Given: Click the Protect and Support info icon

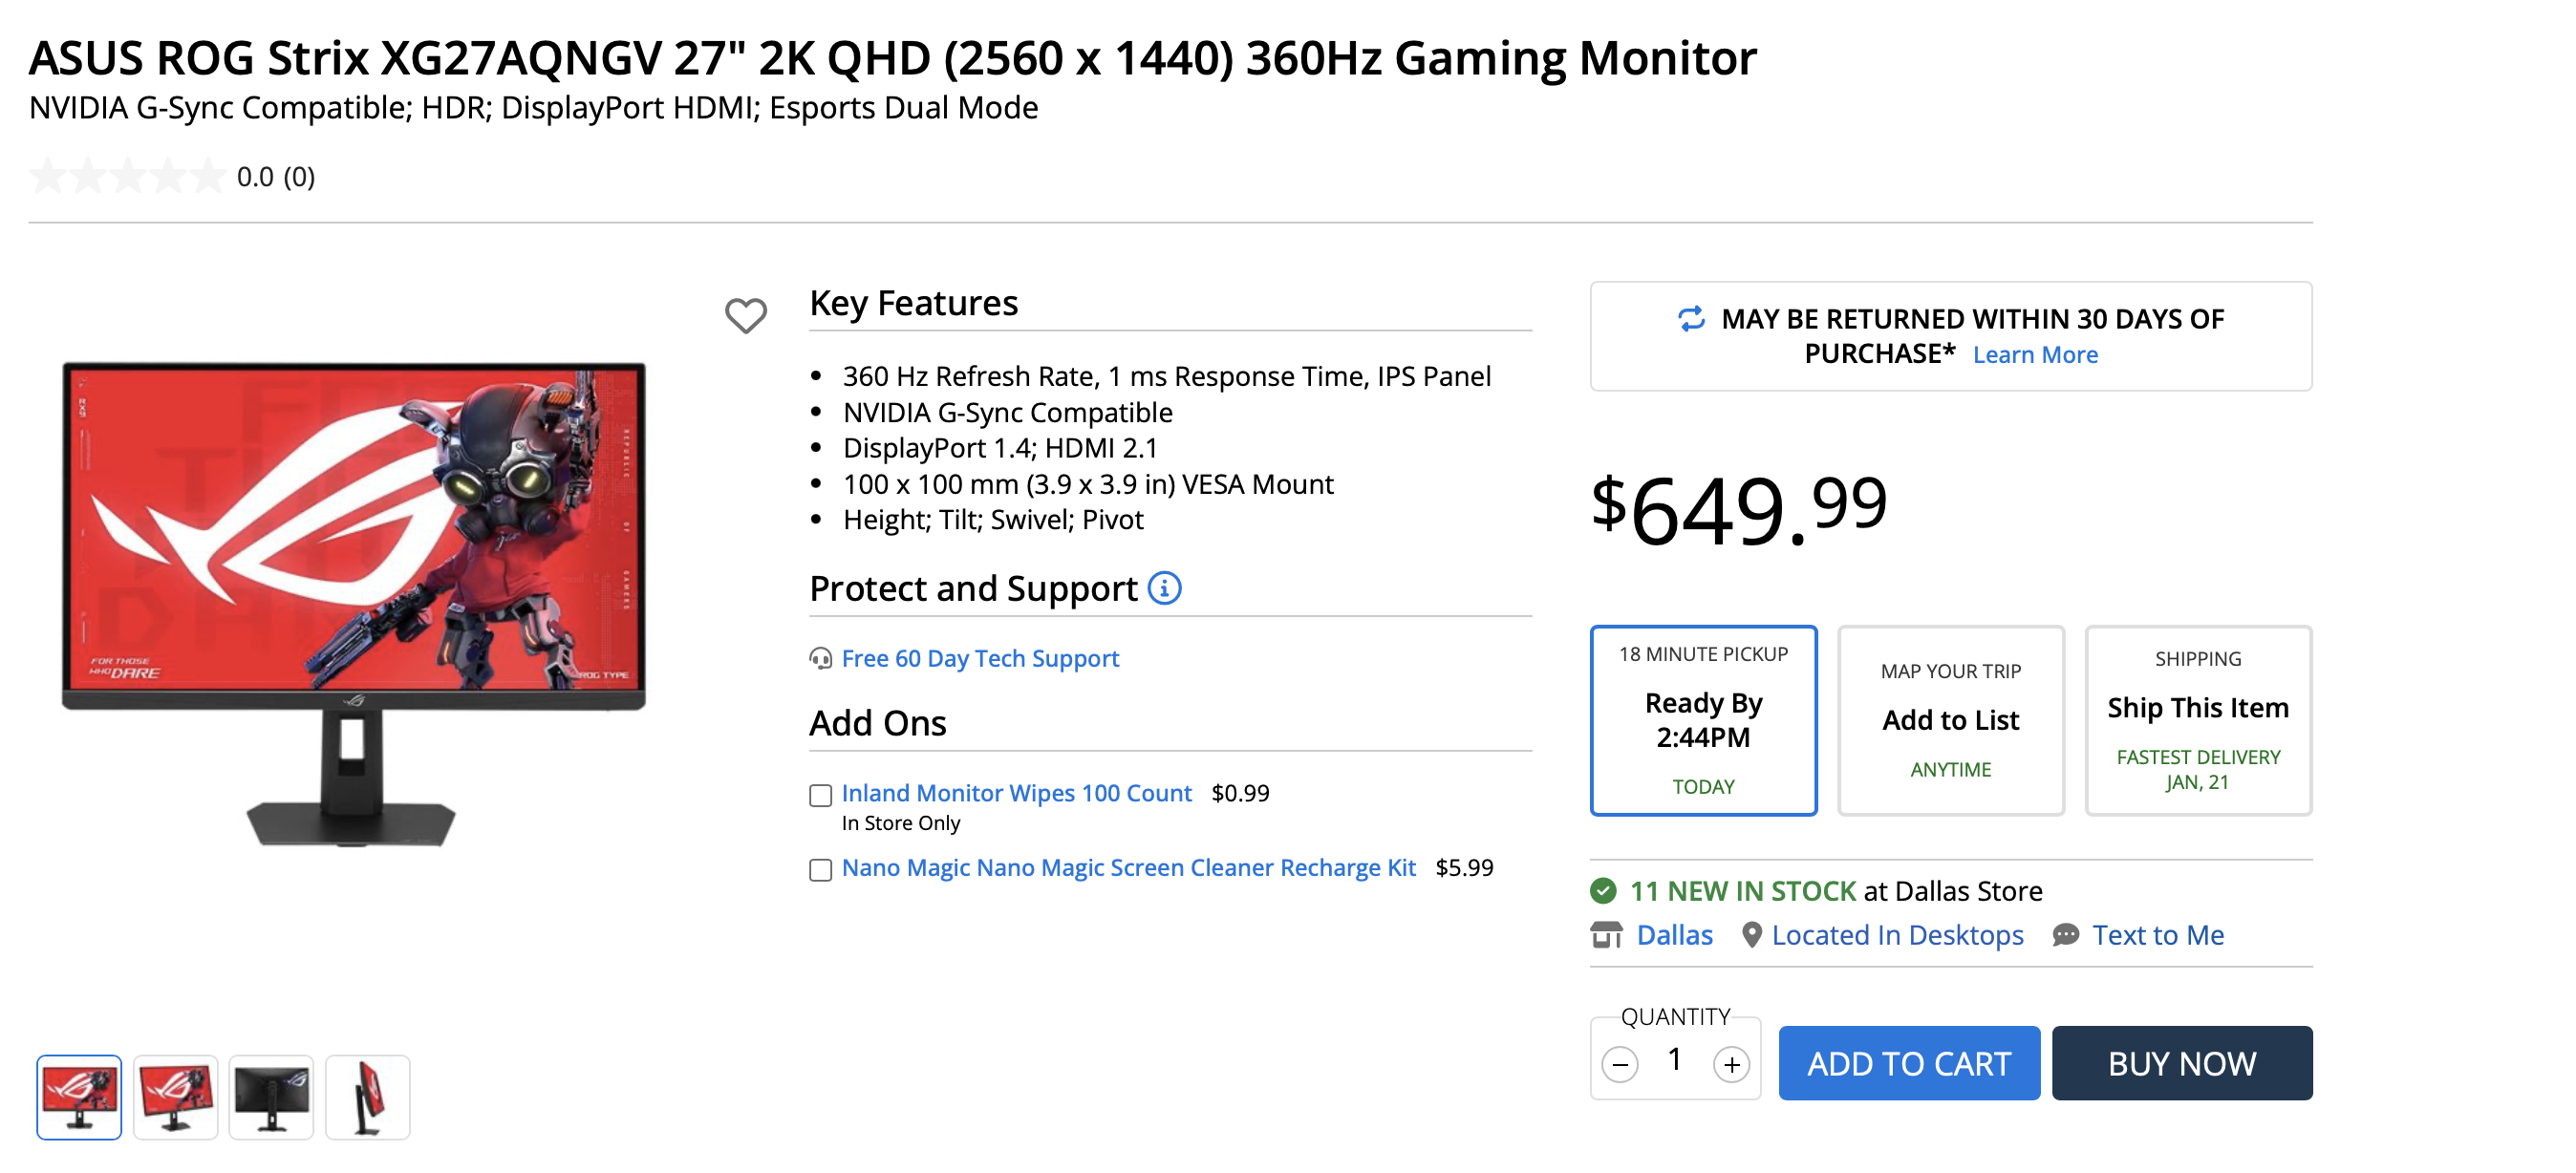Looking at the screenshot, I should coord(1164,588).
